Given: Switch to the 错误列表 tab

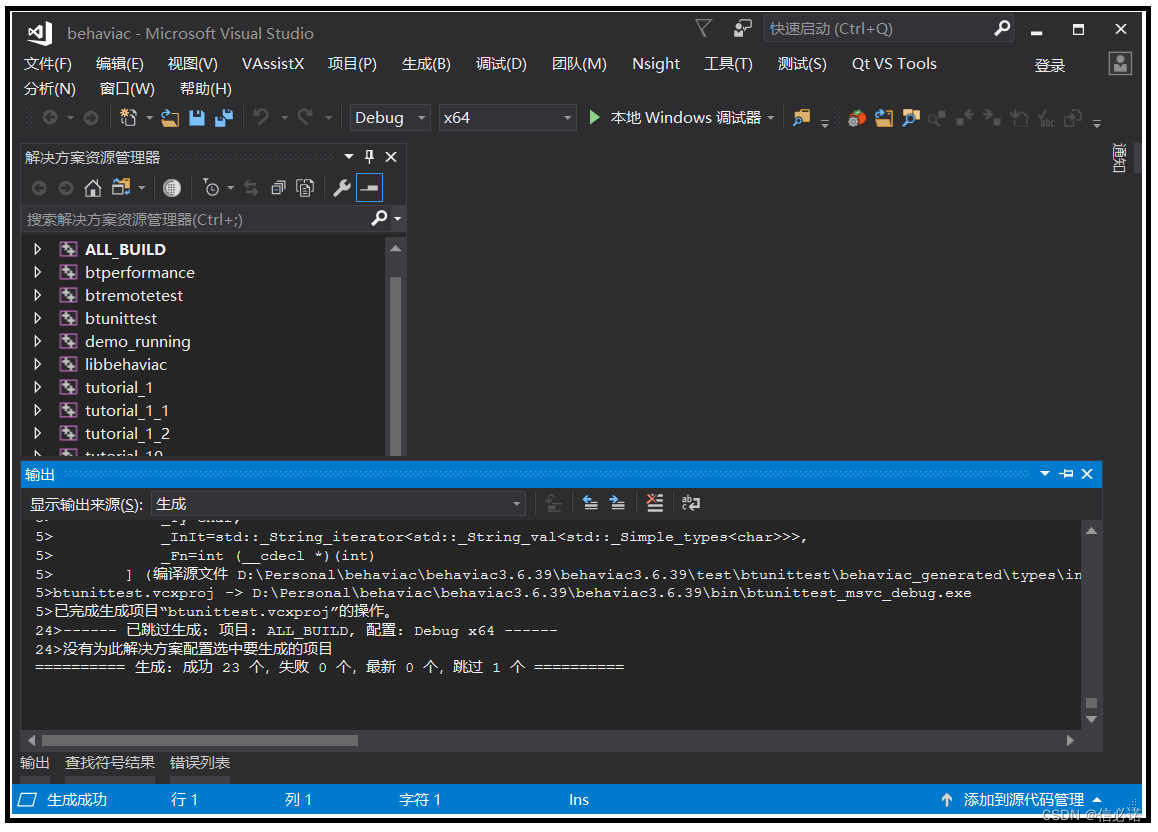Looking at the screenshot, I should point(200,763).
